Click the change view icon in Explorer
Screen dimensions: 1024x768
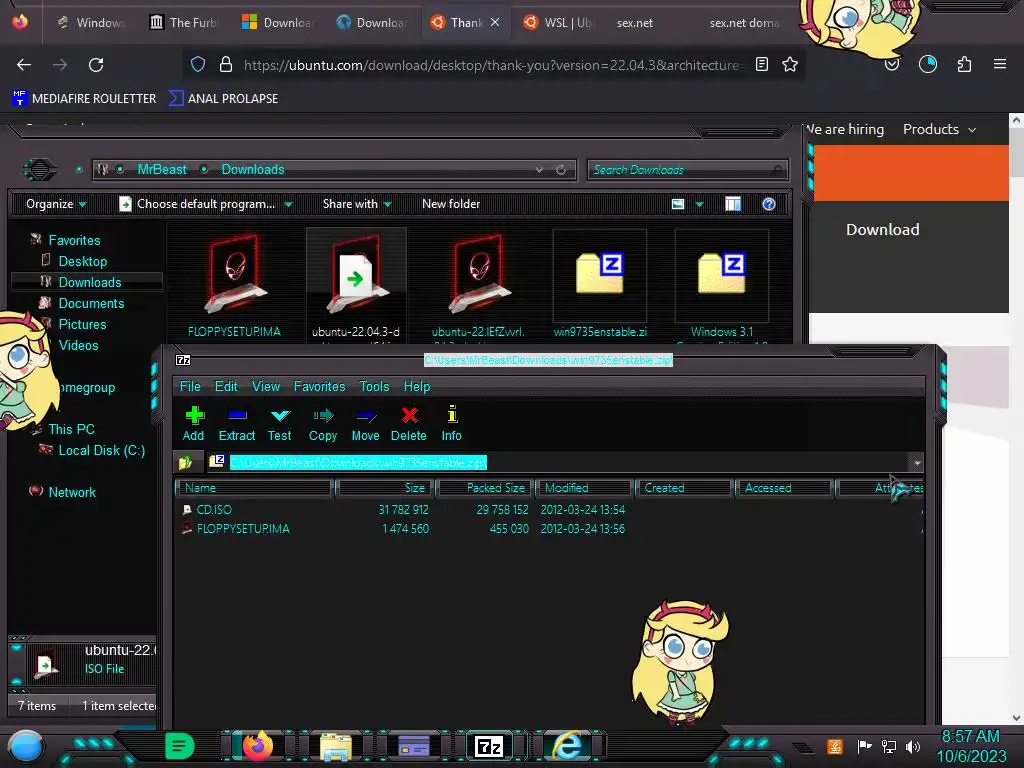click(678, 204)
